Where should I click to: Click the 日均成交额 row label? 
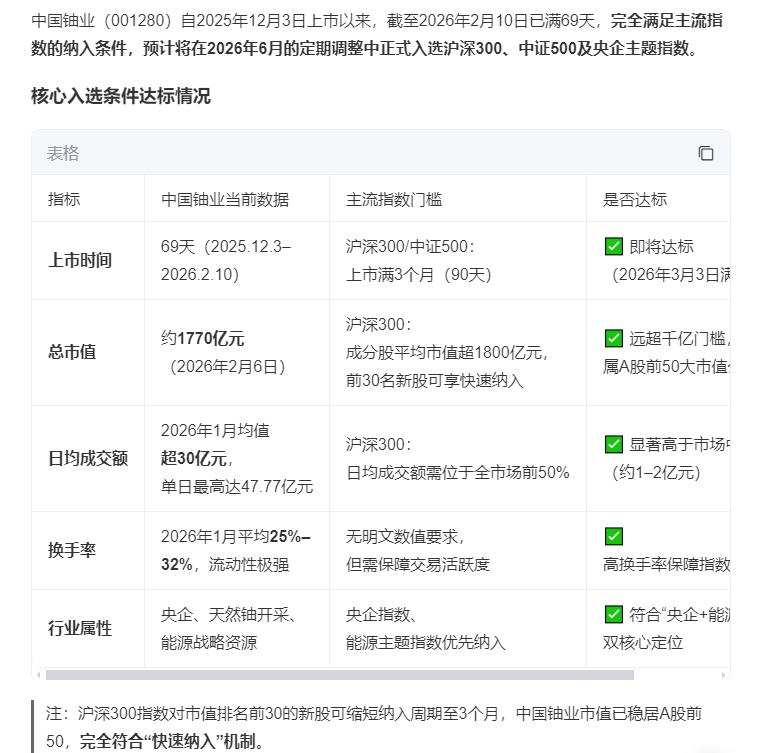(88, 458)
